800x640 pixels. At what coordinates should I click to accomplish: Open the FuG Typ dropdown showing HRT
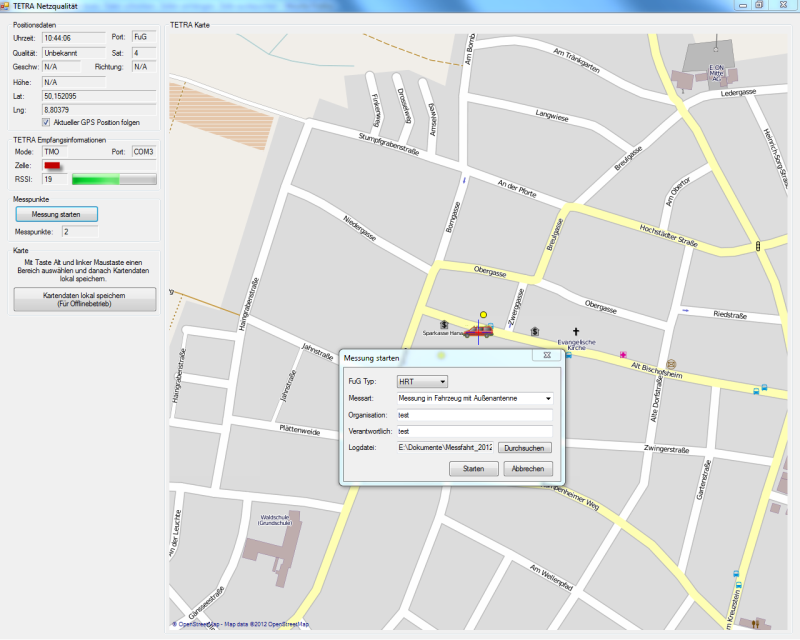[x=422, y=381]
